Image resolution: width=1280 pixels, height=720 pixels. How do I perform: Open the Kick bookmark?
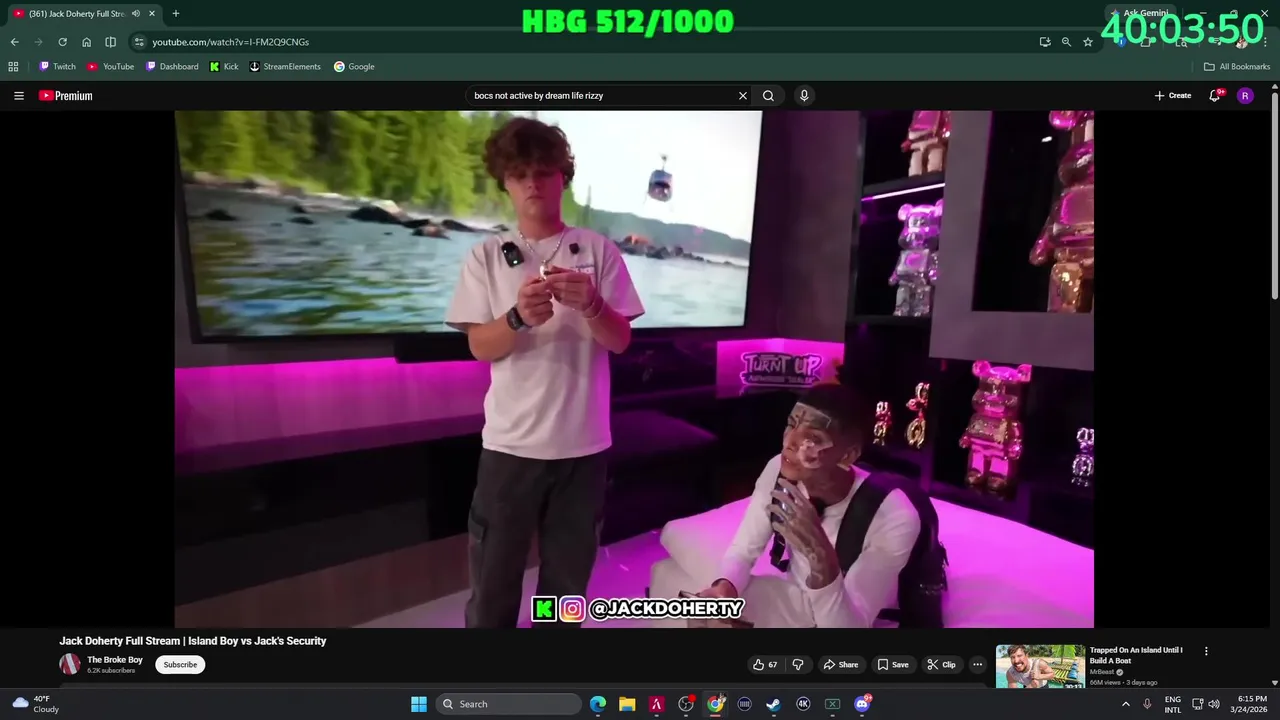[x=224, y=67]
